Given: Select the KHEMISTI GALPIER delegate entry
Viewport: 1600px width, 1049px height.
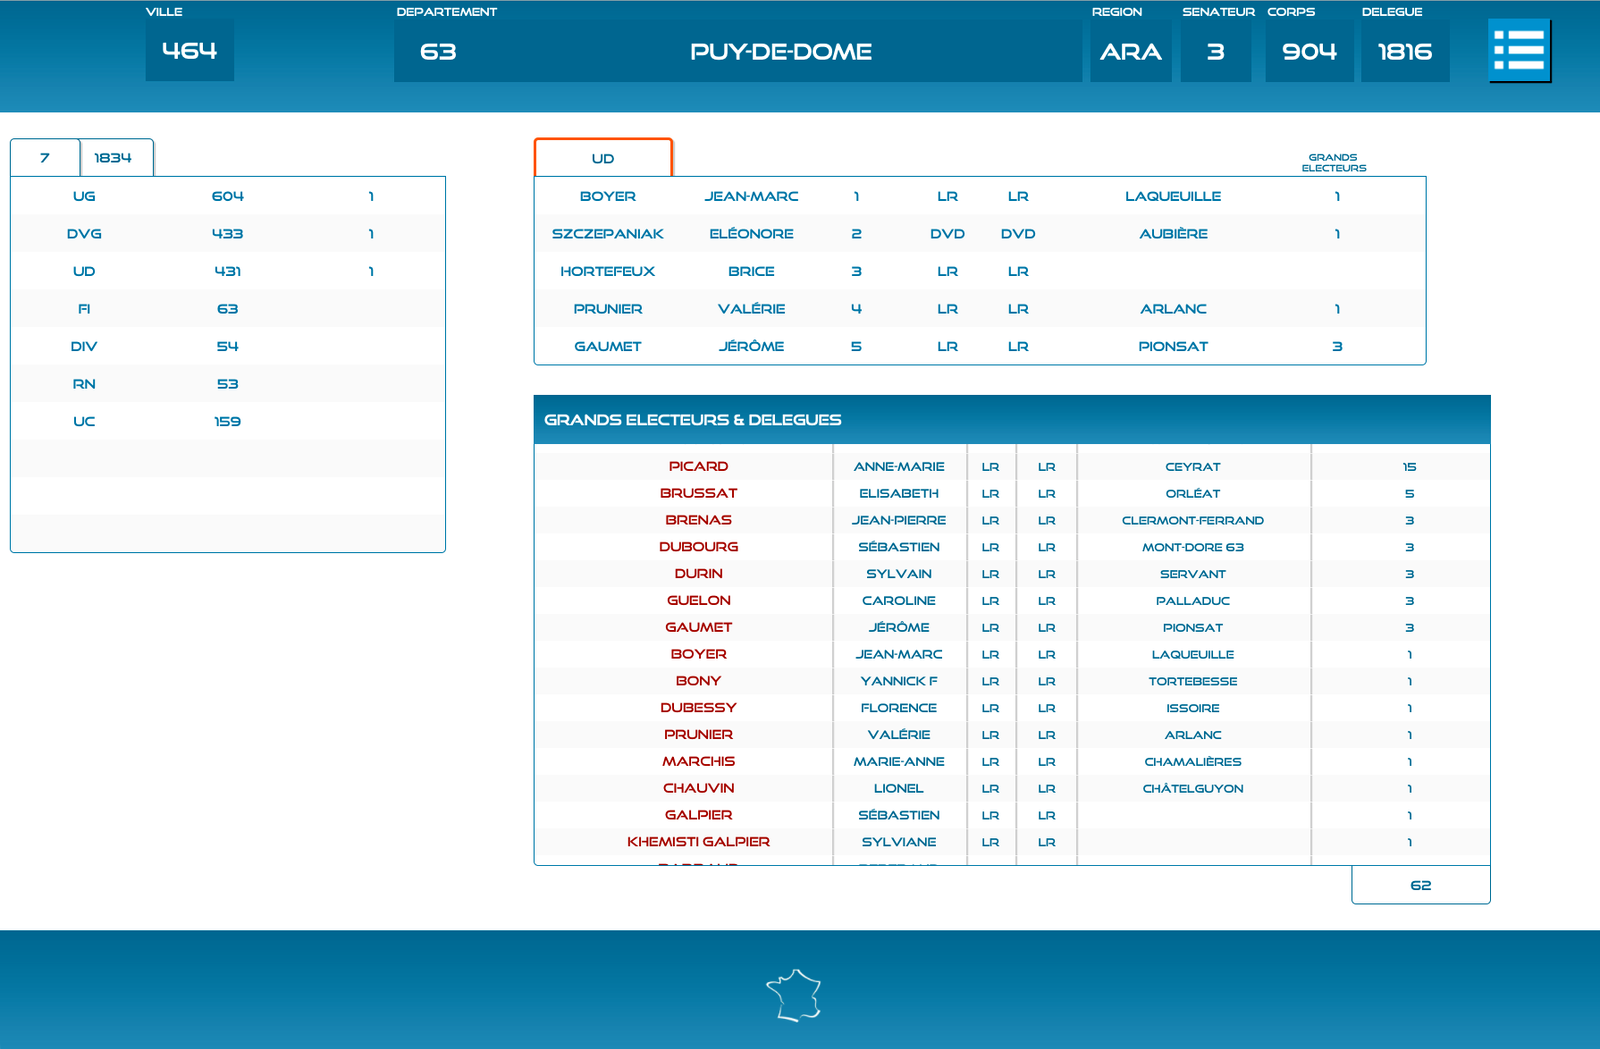Looking at the screenshot, I should tap(698, 842).
